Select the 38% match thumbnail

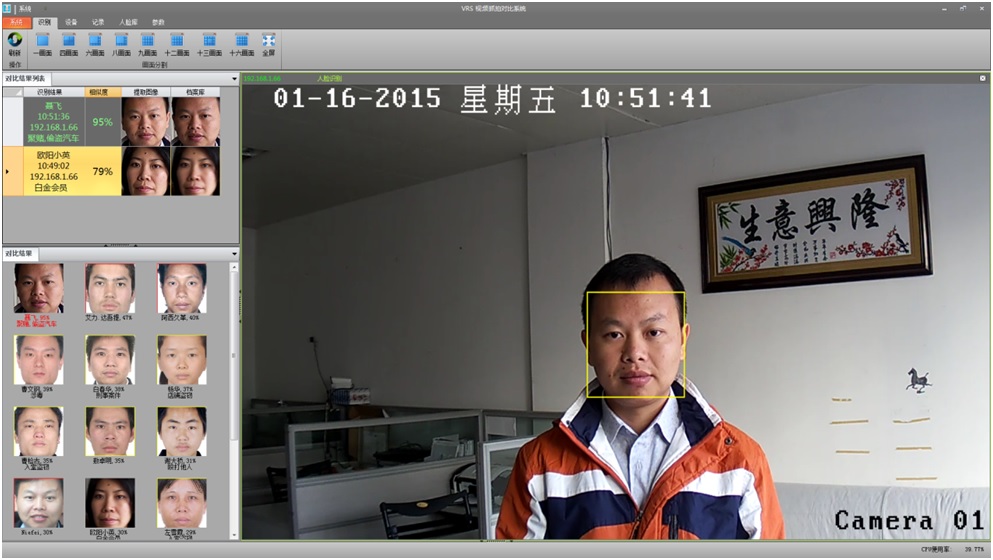pyautogui.click(x=110, y=360)
